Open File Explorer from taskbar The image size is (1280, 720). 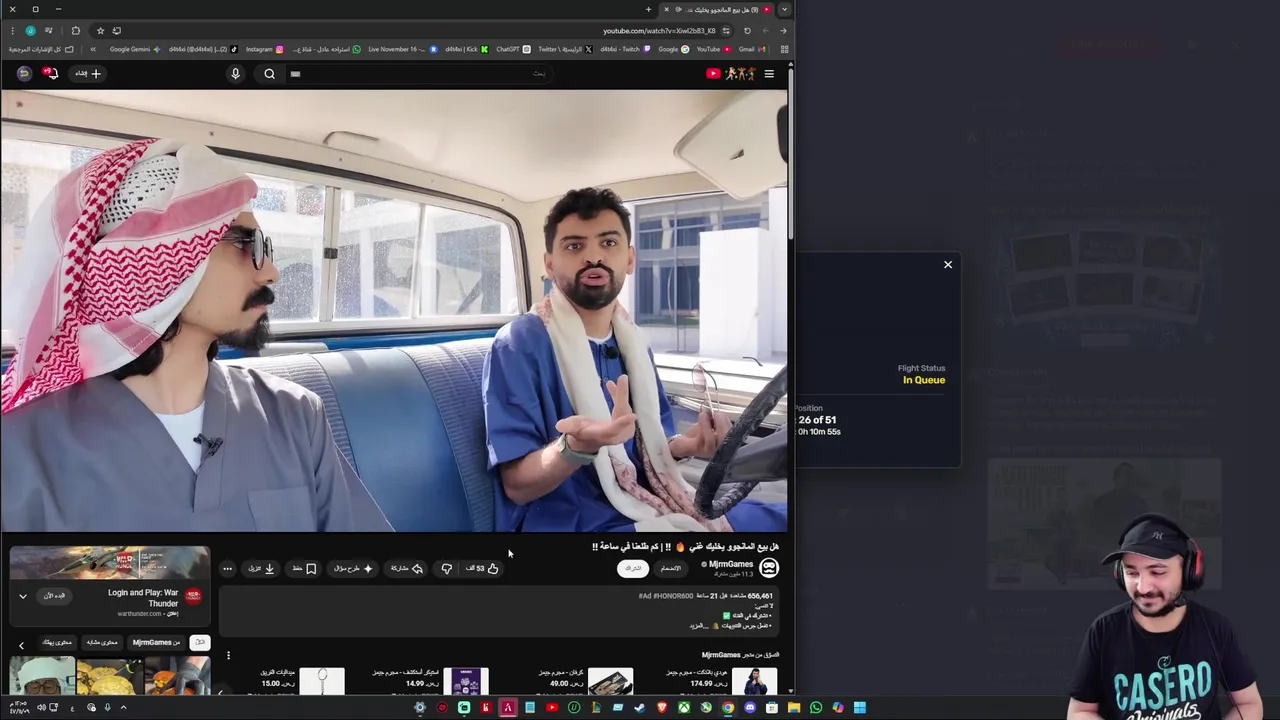coord(794,708)
